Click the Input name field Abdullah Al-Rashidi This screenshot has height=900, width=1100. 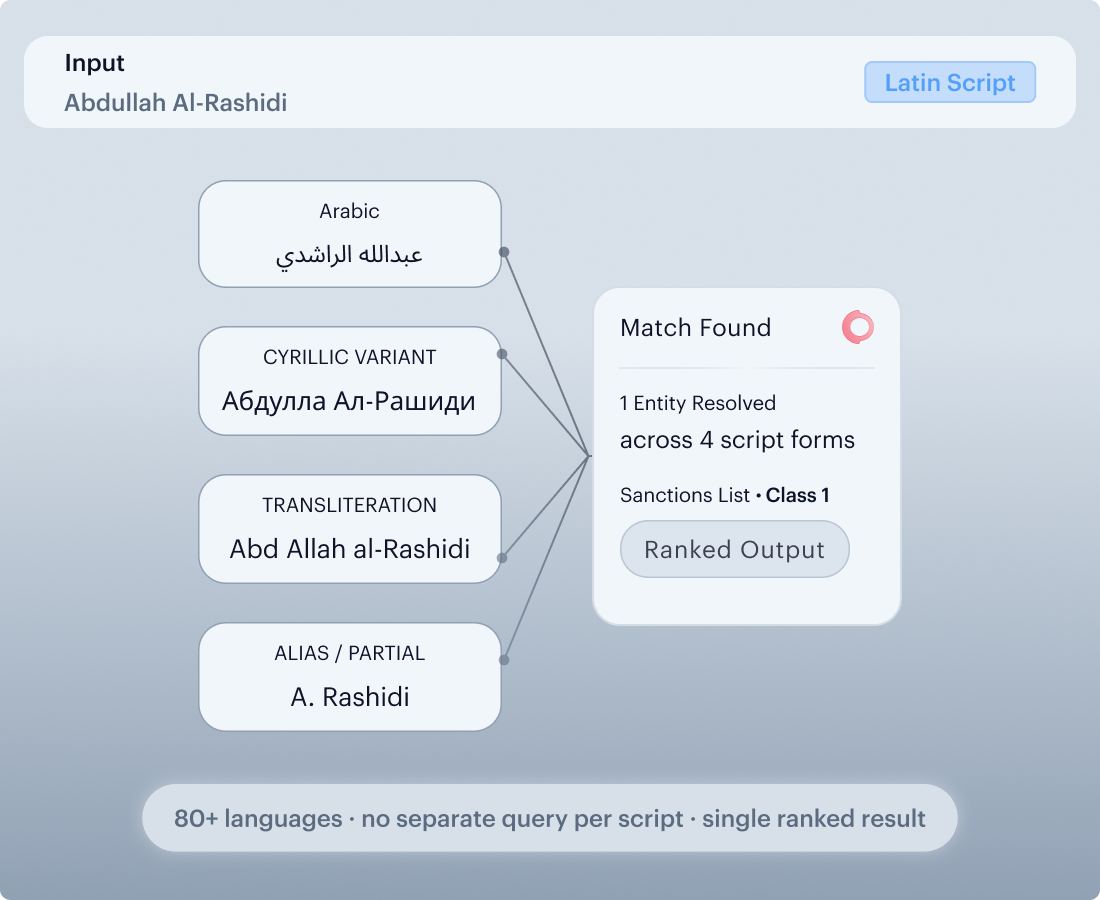(x=176, y=102)
